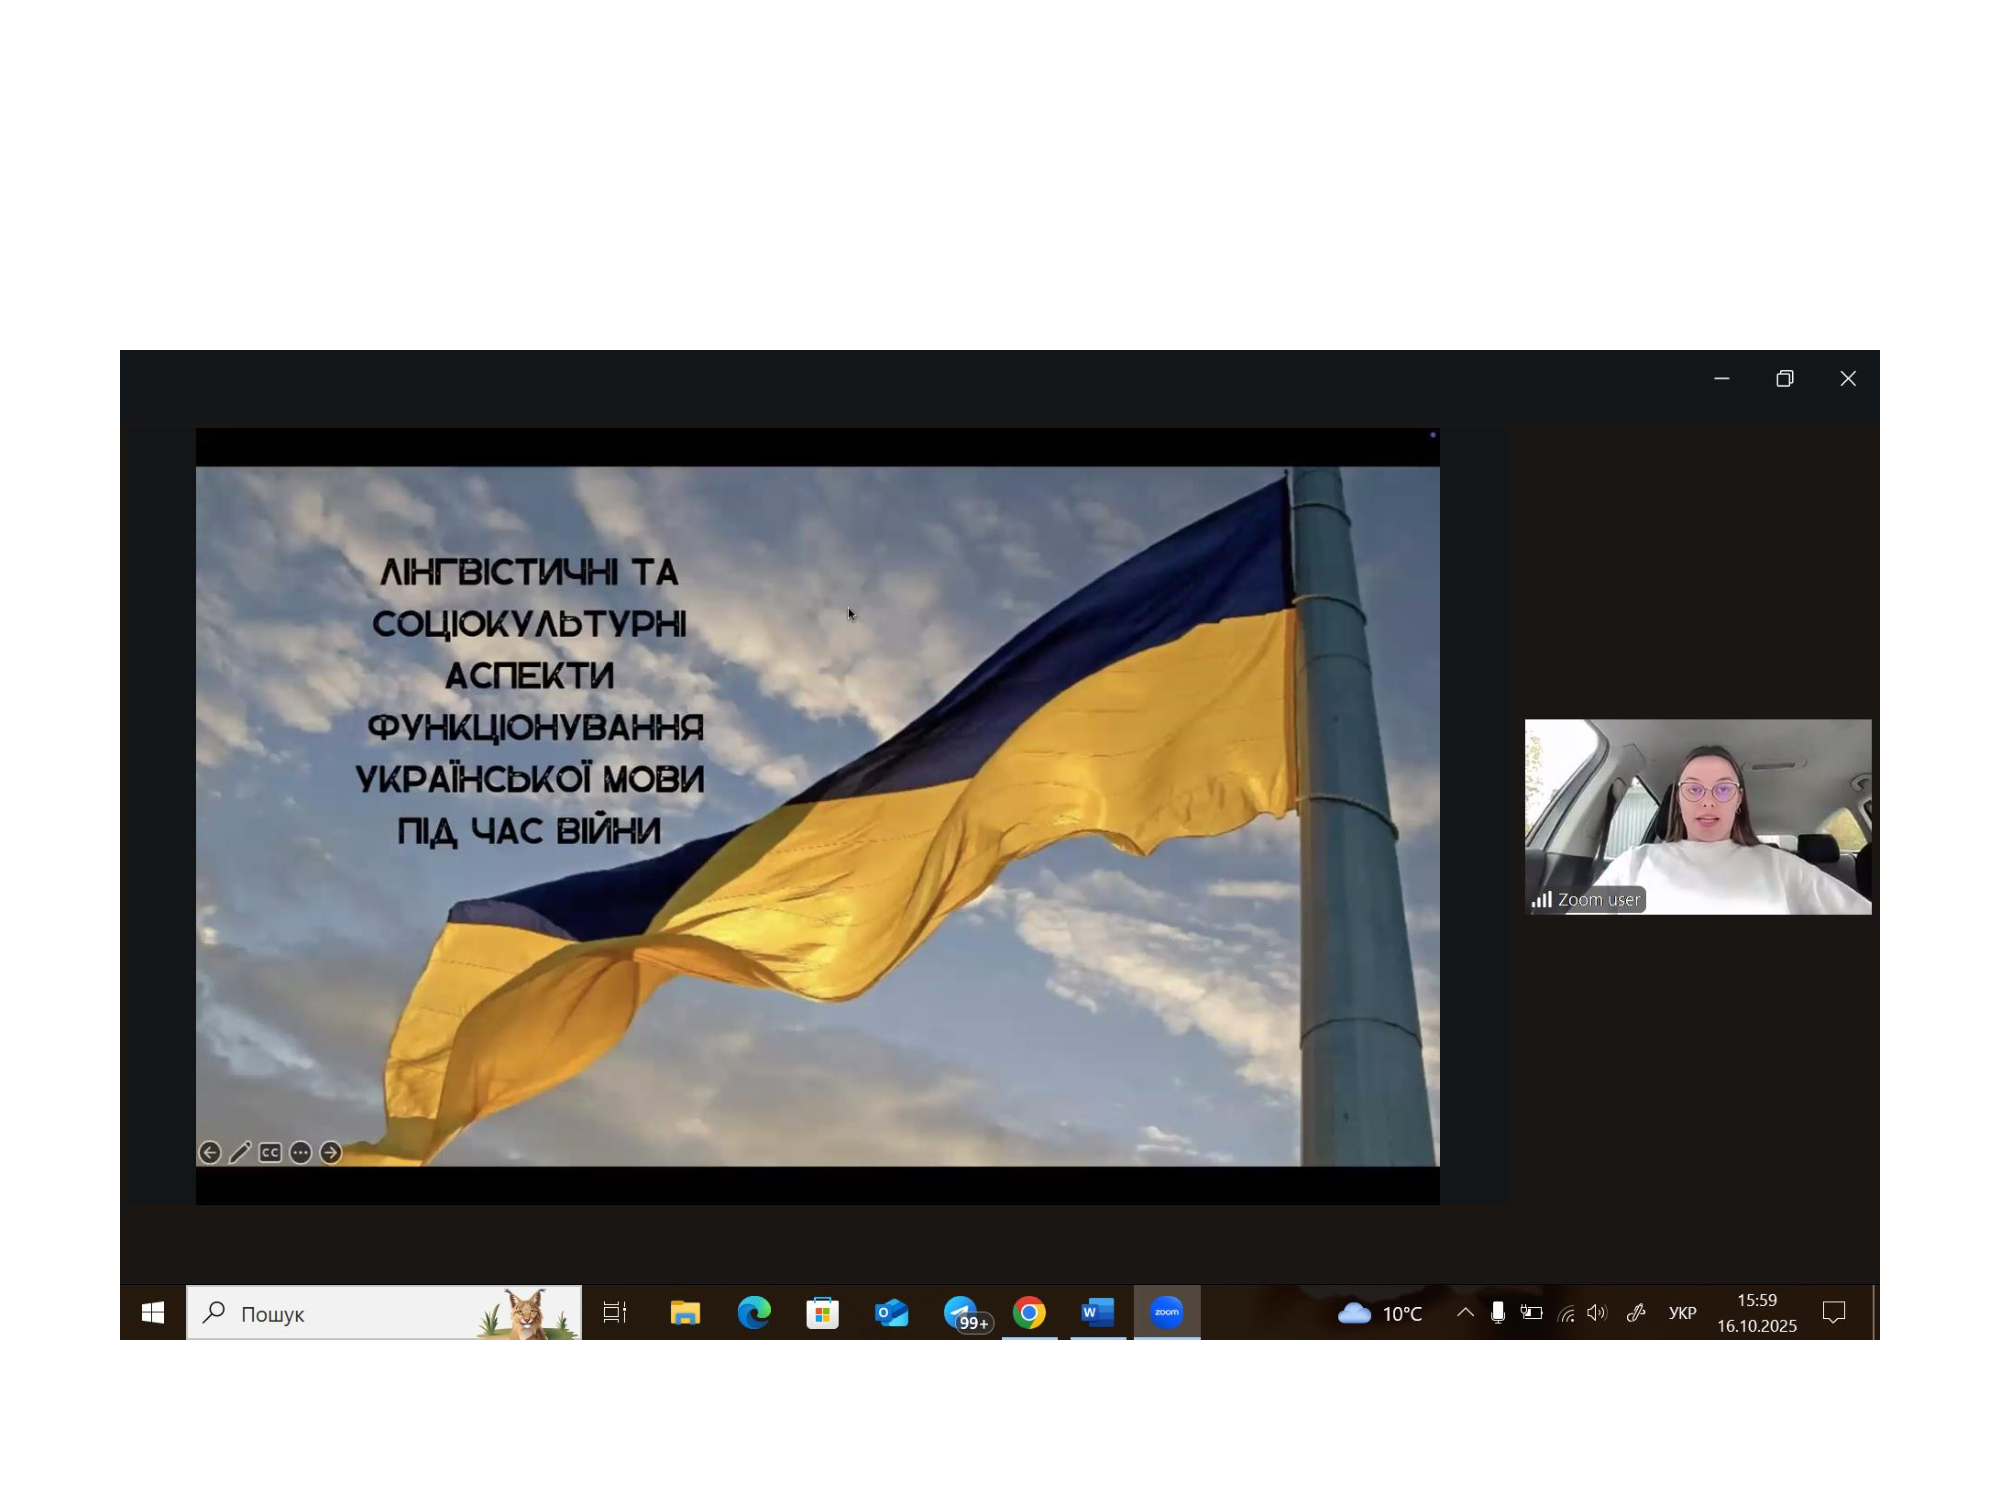Advance to next slide arrow
The image size is (2000, 1500).
tap(331, 1153)
